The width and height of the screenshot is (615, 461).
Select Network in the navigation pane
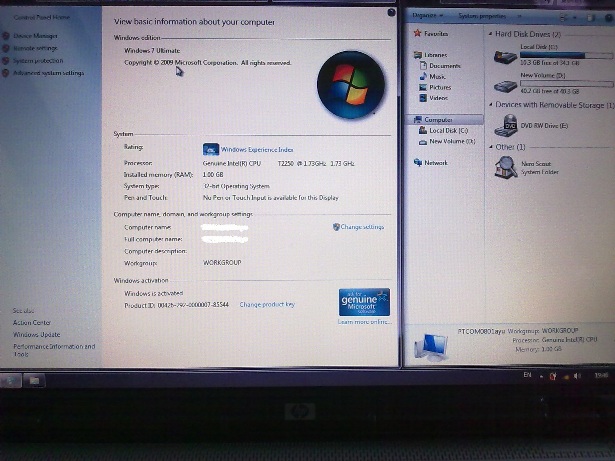pyautogui.click(x=436, y=162)
